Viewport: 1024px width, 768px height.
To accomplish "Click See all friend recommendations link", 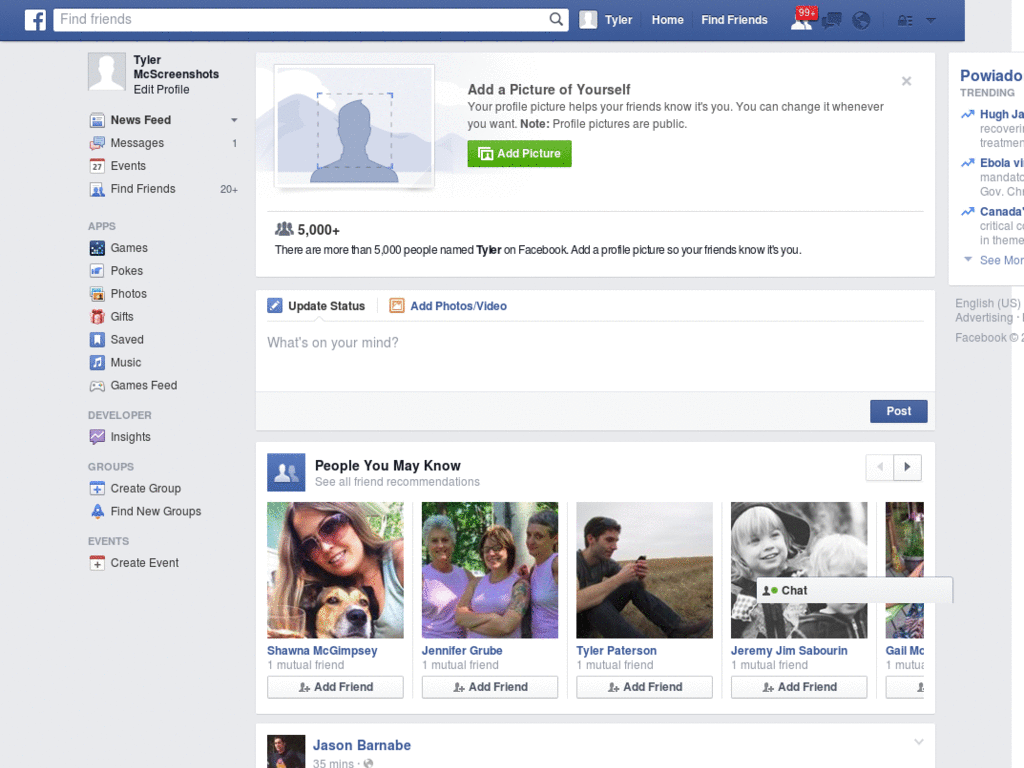I will tap(397, 482).
